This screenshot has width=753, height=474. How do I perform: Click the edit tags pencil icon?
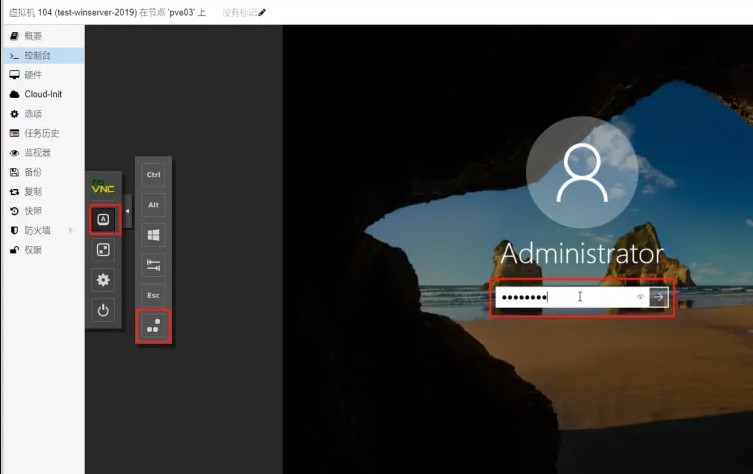[x=262, y=12]
